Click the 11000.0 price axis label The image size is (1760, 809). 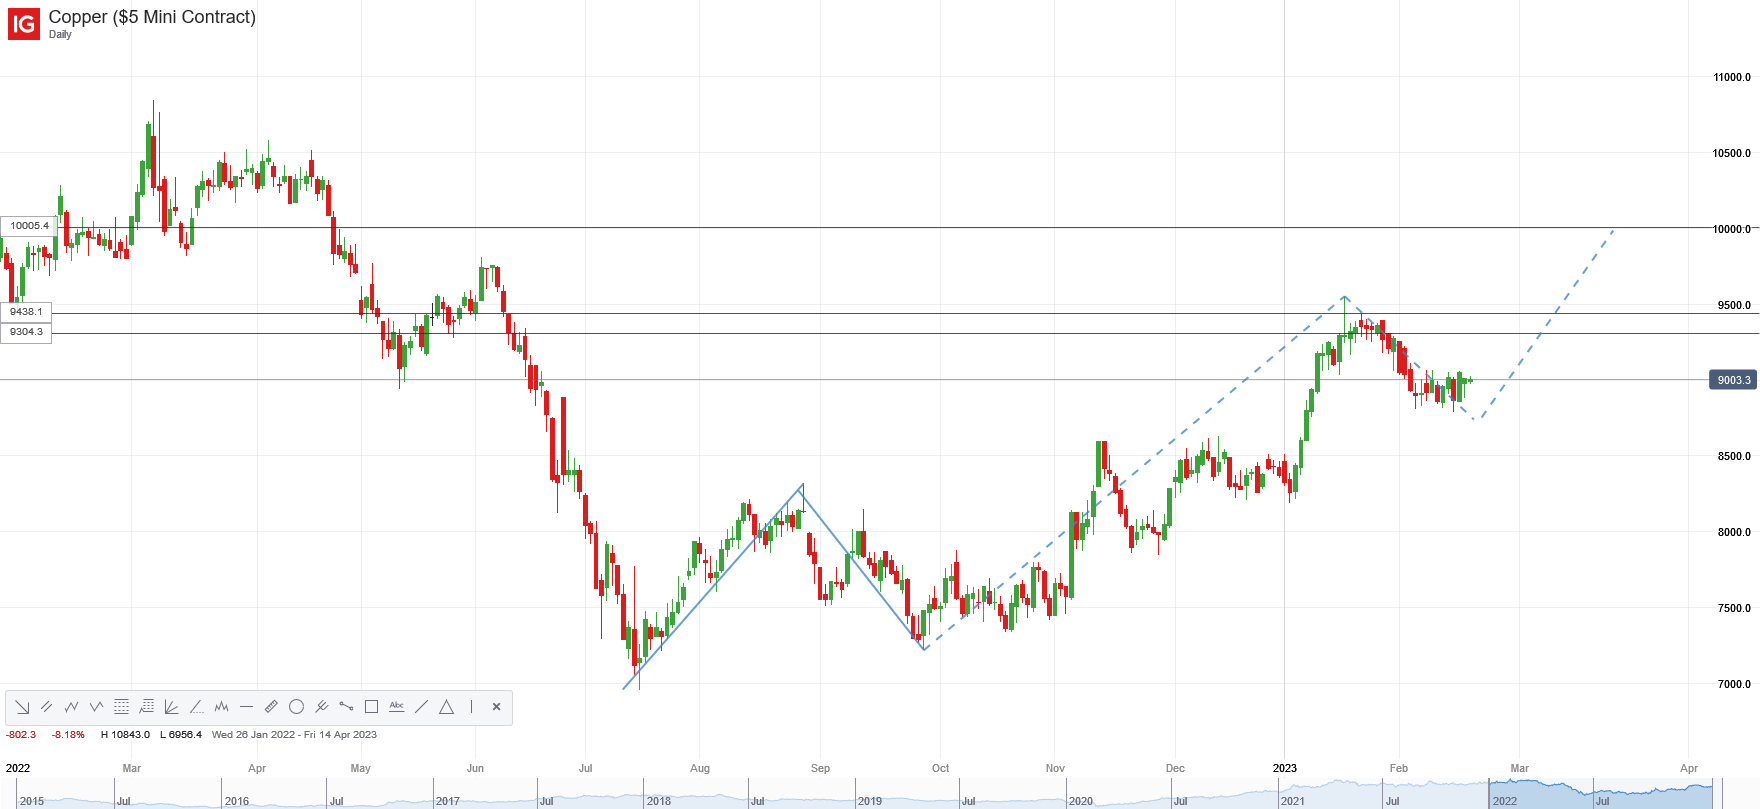click(1732, 77)
